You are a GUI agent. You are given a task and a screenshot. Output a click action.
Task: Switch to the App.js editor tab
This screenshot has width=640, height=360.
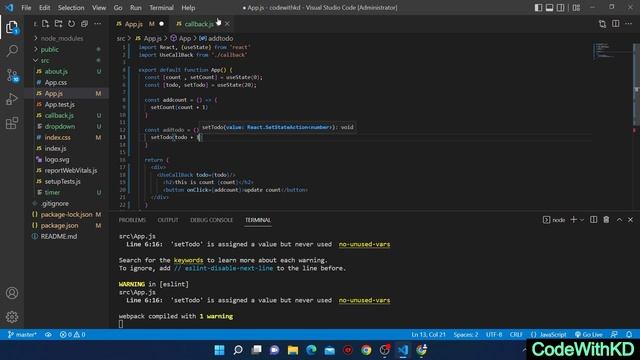click(x=139, y=24)
